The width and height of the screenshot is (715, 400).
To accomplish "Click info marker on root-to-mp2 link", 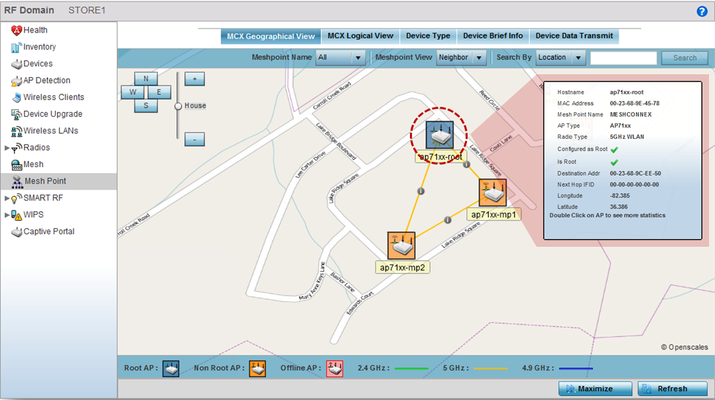I will [x=421, y=191].
